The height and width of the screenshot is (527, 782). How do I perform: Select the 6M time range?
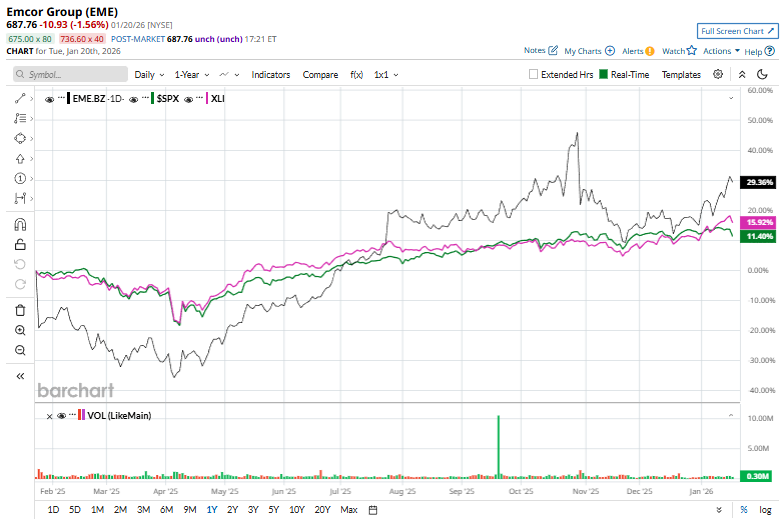[167, 510]
